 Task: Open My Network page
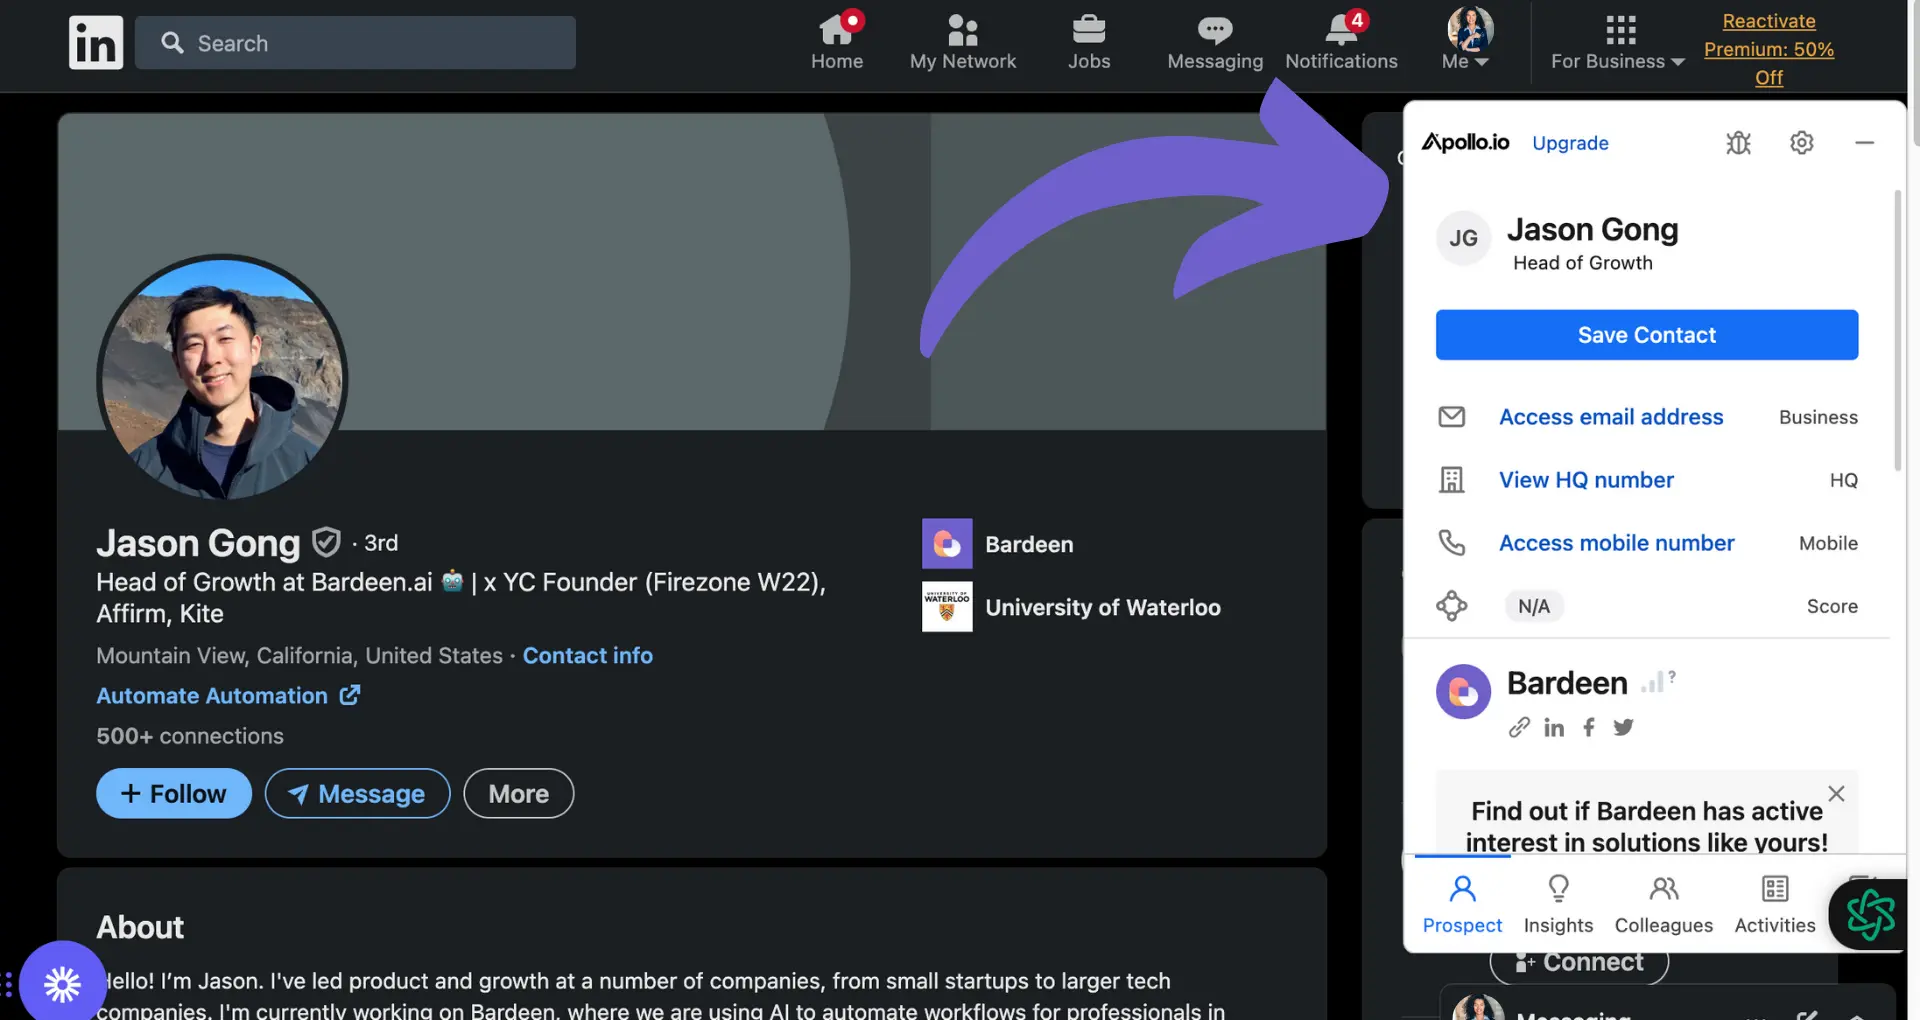pyautogui.click(x=962, y=42)
